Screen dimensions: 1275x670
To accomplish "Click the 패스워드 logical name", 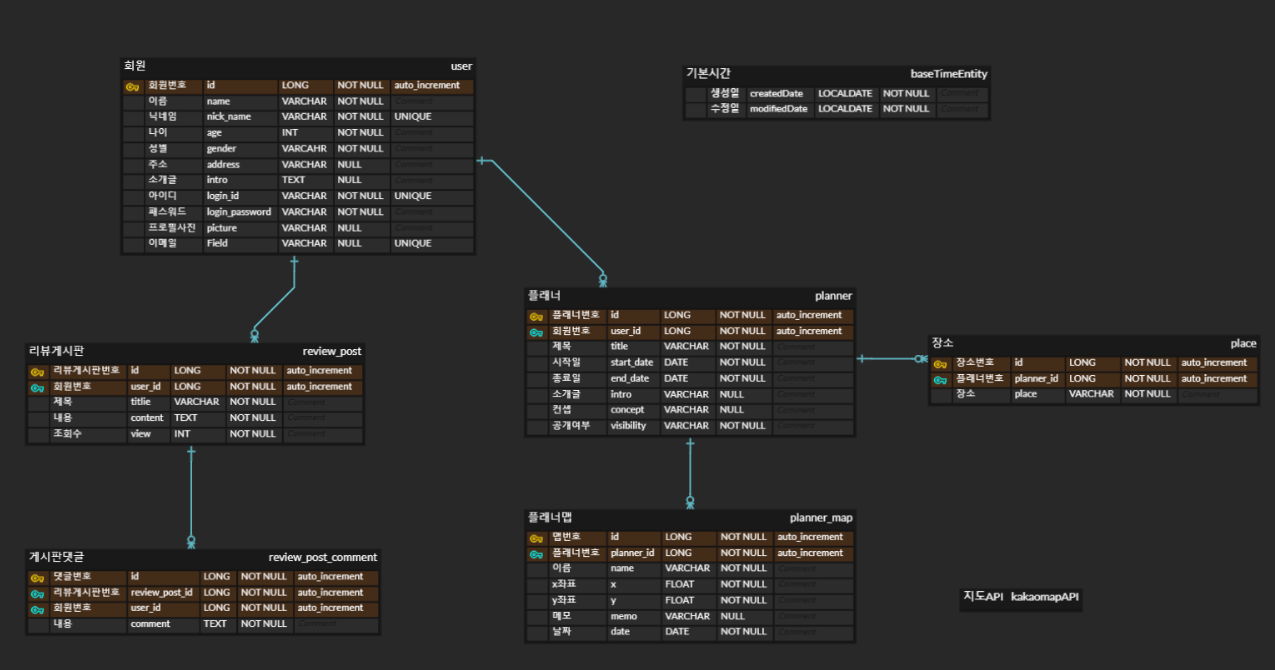I will click(x=168, y=212).
